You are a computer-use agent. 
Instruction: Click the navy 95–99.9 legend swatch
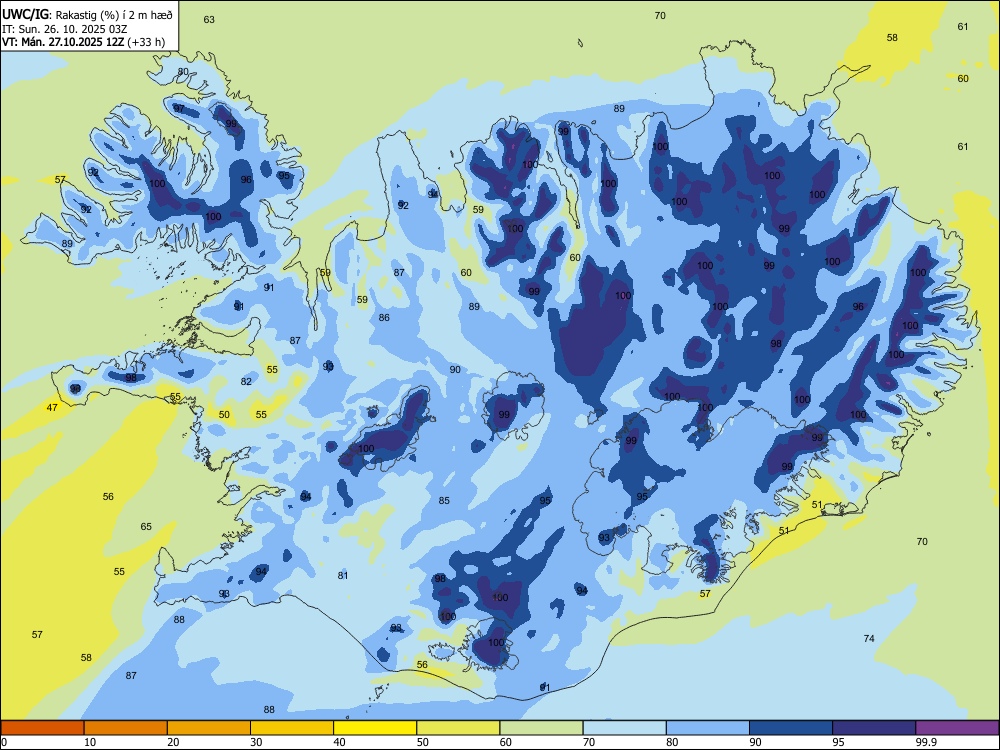pyautogui.click(x=874, y=728)
